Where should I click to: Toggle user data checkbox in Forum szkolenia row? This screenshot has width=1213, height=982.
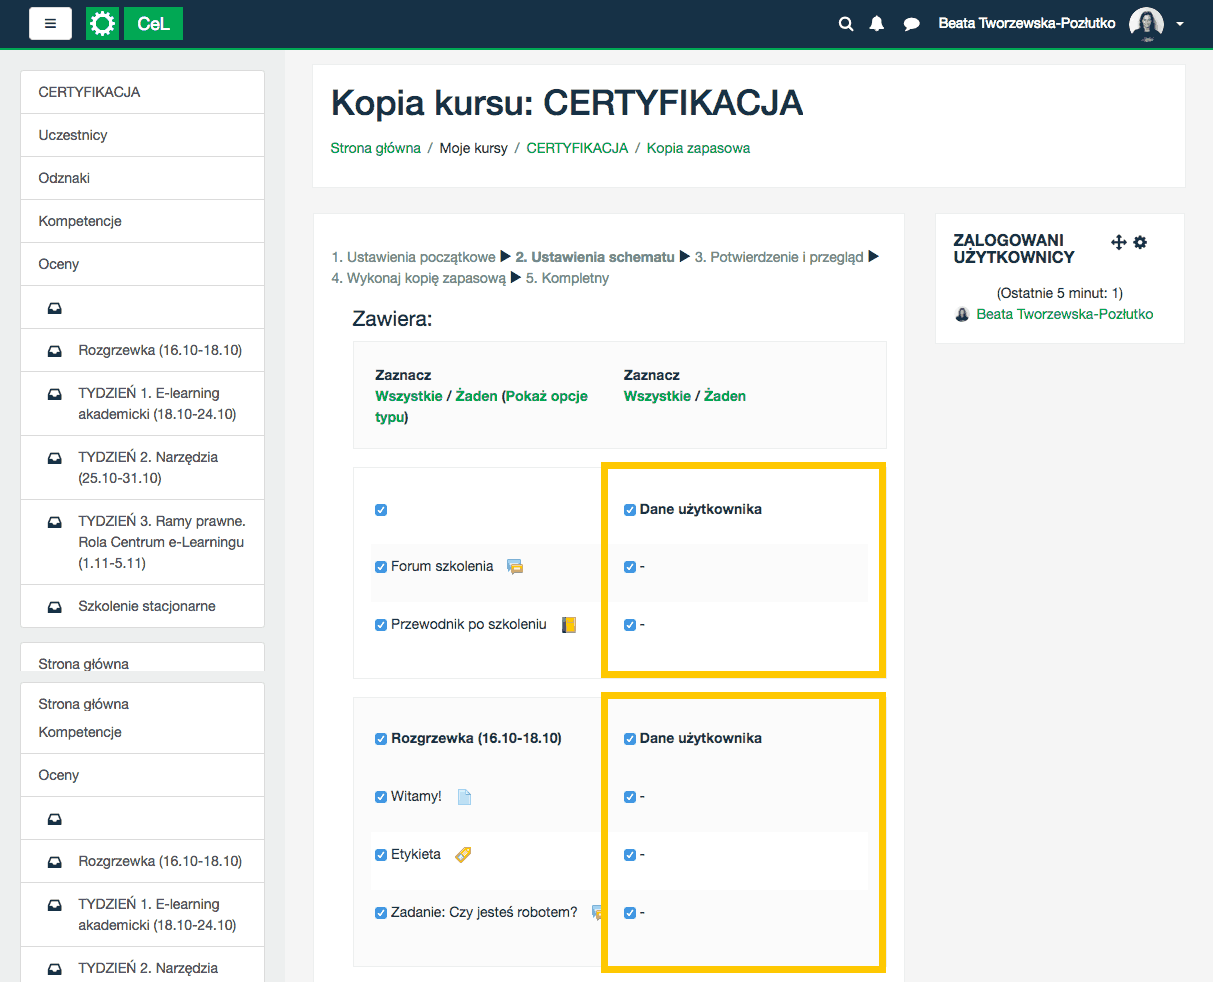click(x=630, y=567)
